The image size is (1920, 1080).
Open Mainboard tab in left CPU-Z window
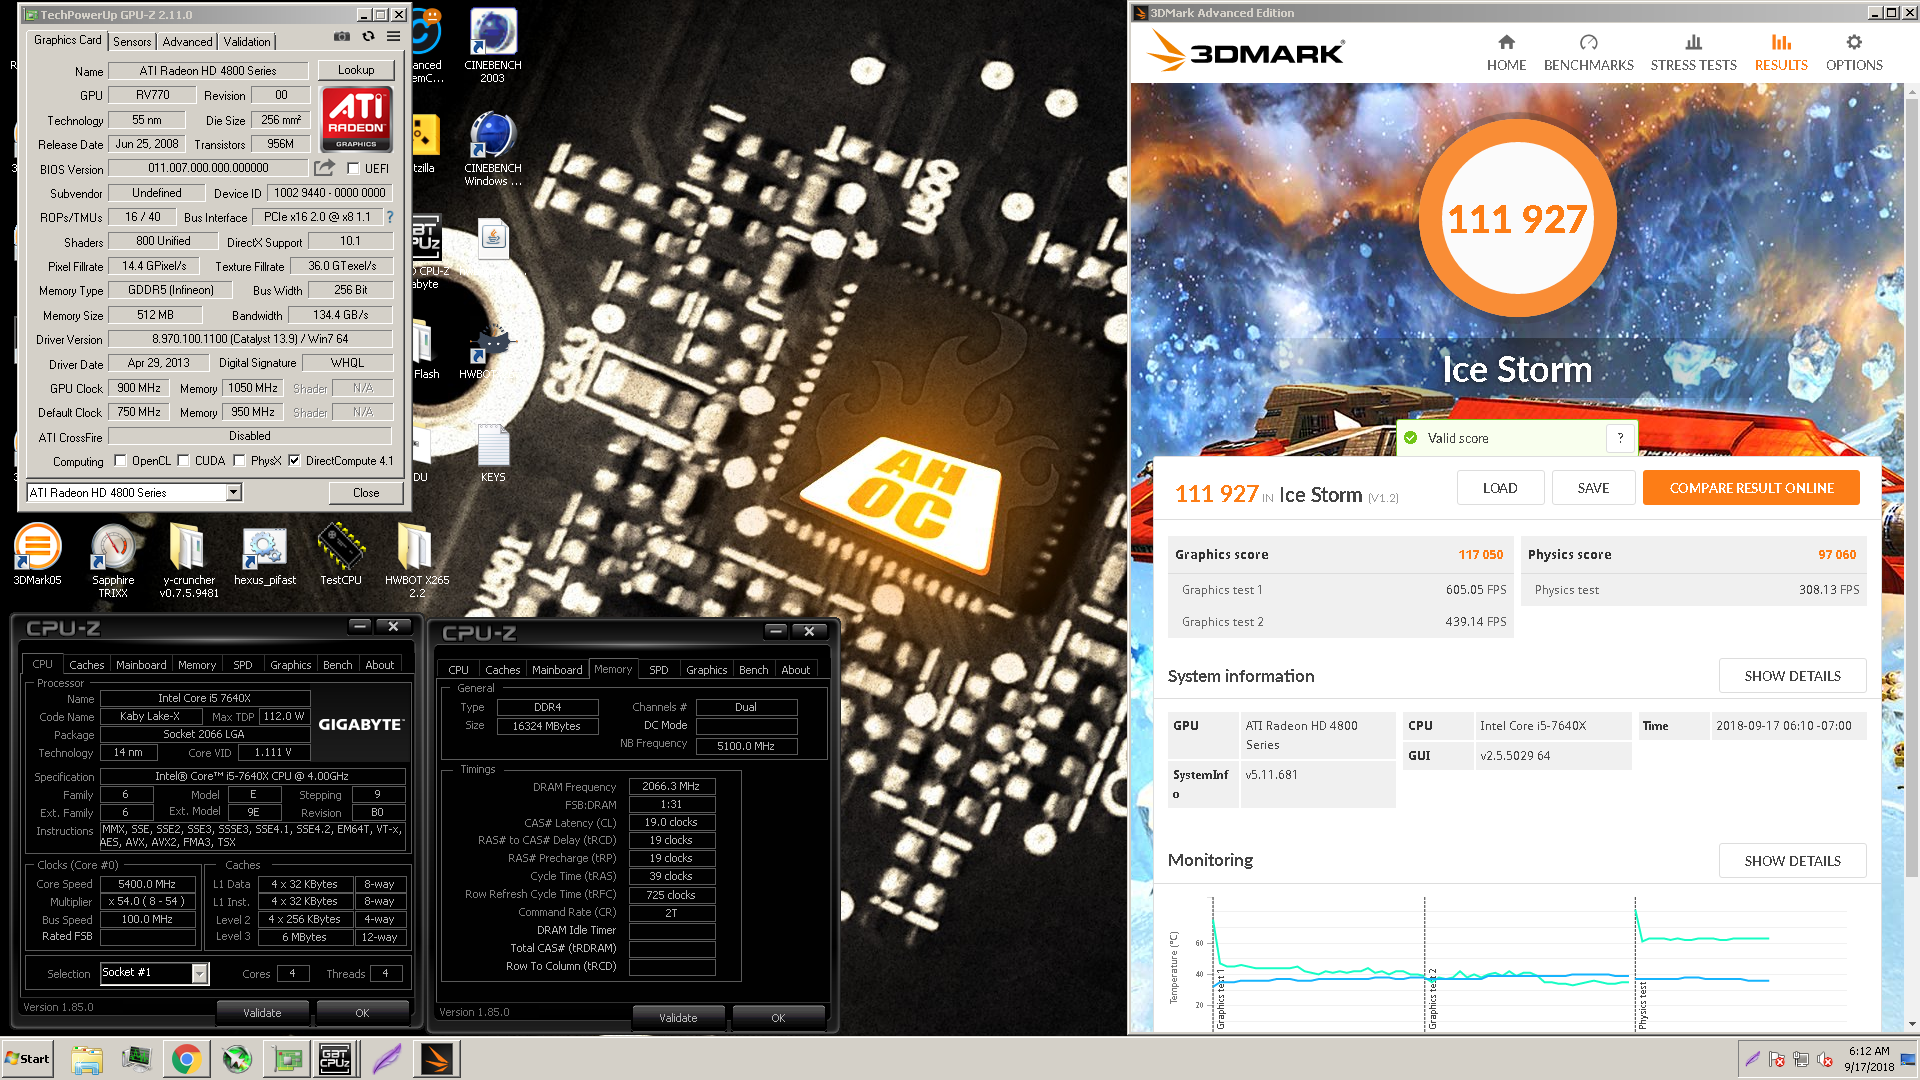pyautogui.click(x=141, y=665)
